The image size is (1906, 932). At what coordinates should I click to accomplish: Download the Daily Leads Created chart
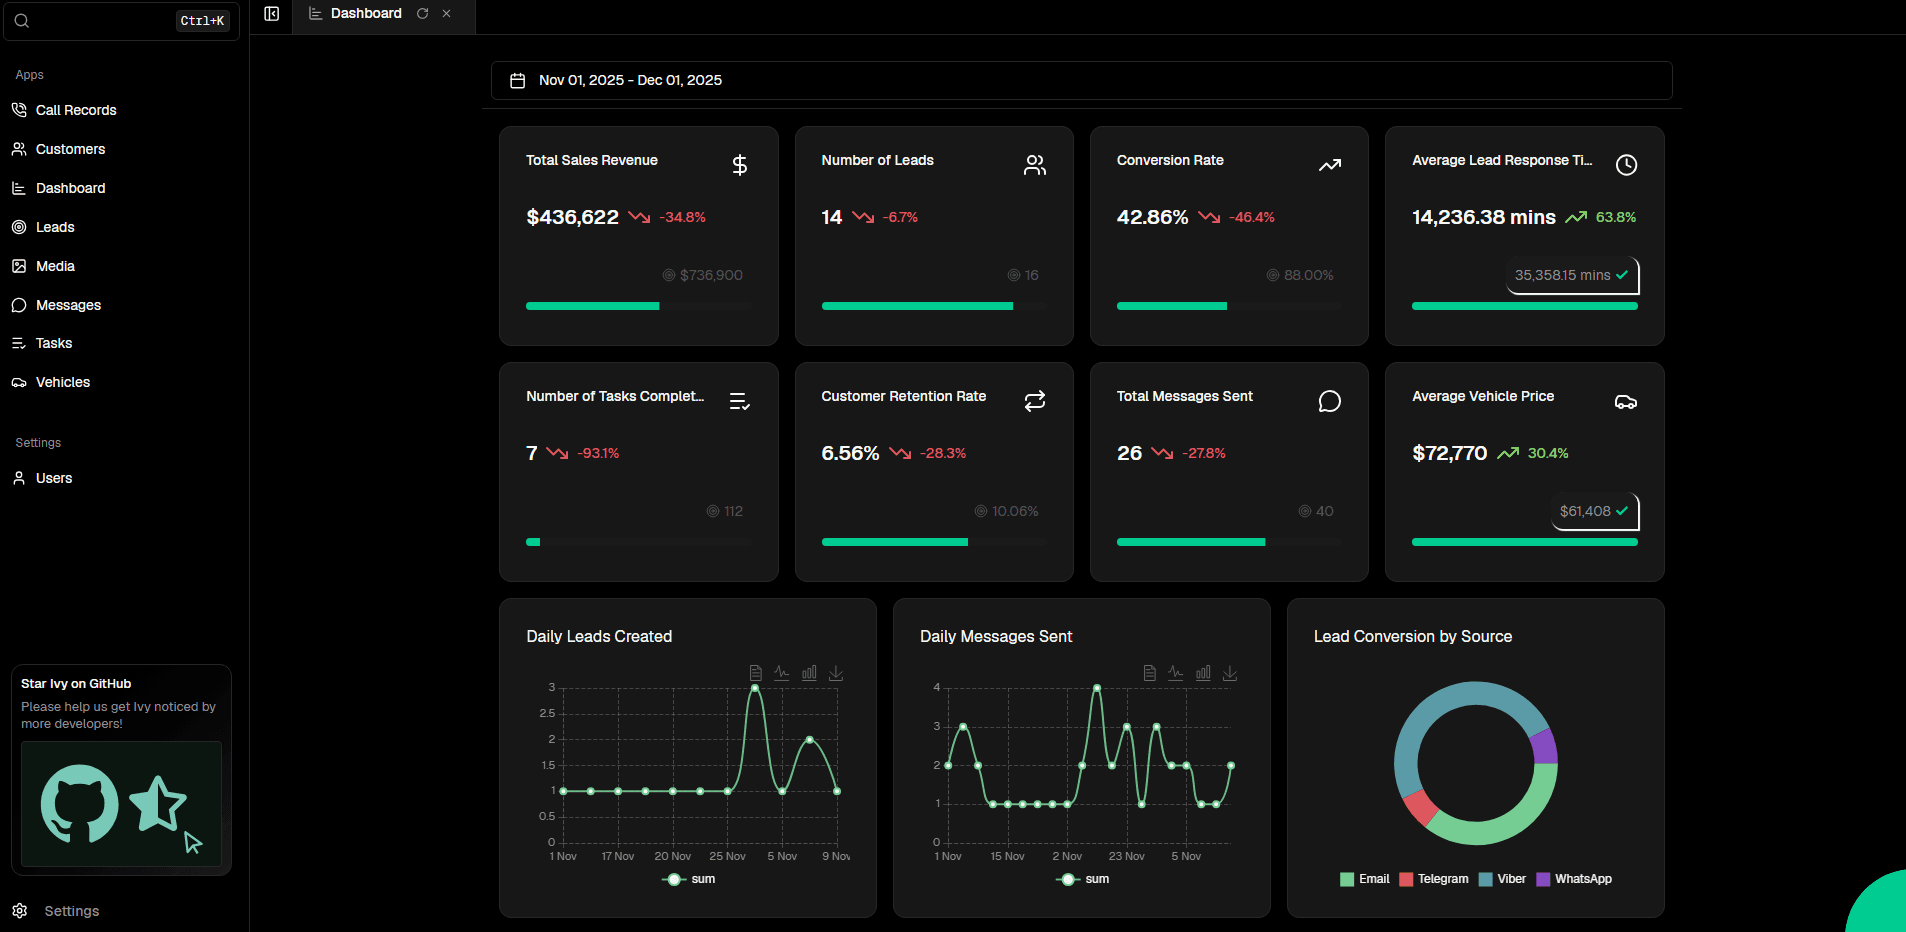pyautogui.click(x=836, y=673)
